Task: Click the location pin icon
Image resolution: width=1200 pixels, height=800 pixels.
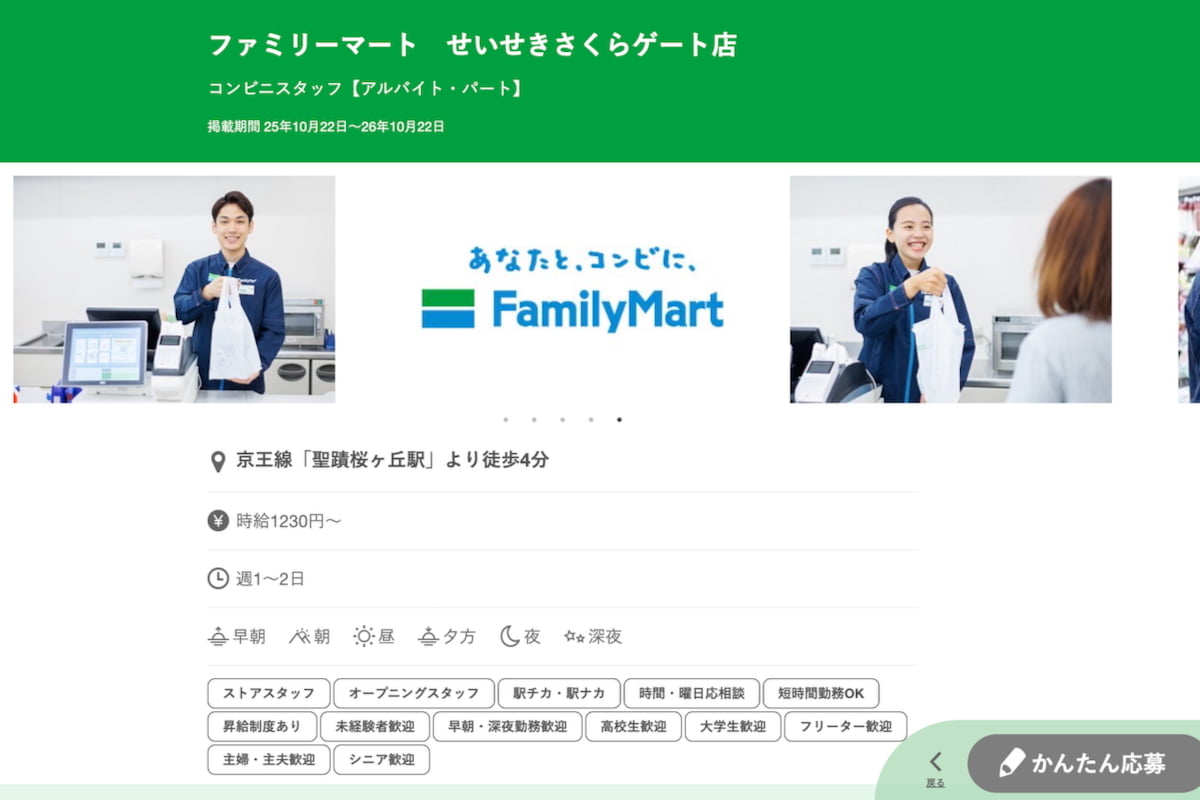Action: coord(218,461)
